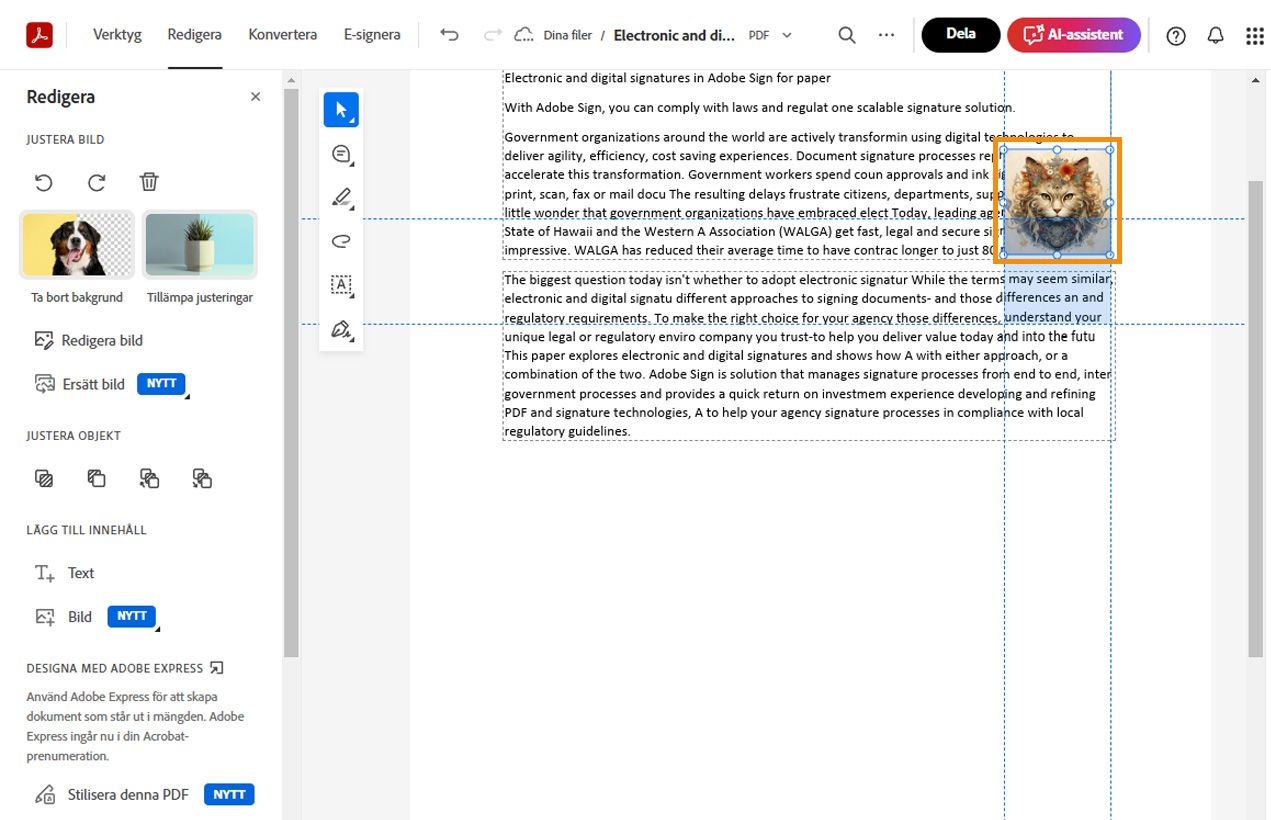Switch to the Redigera tab
The width and height of the screenshot is (1271, 820).
point(195,35)
